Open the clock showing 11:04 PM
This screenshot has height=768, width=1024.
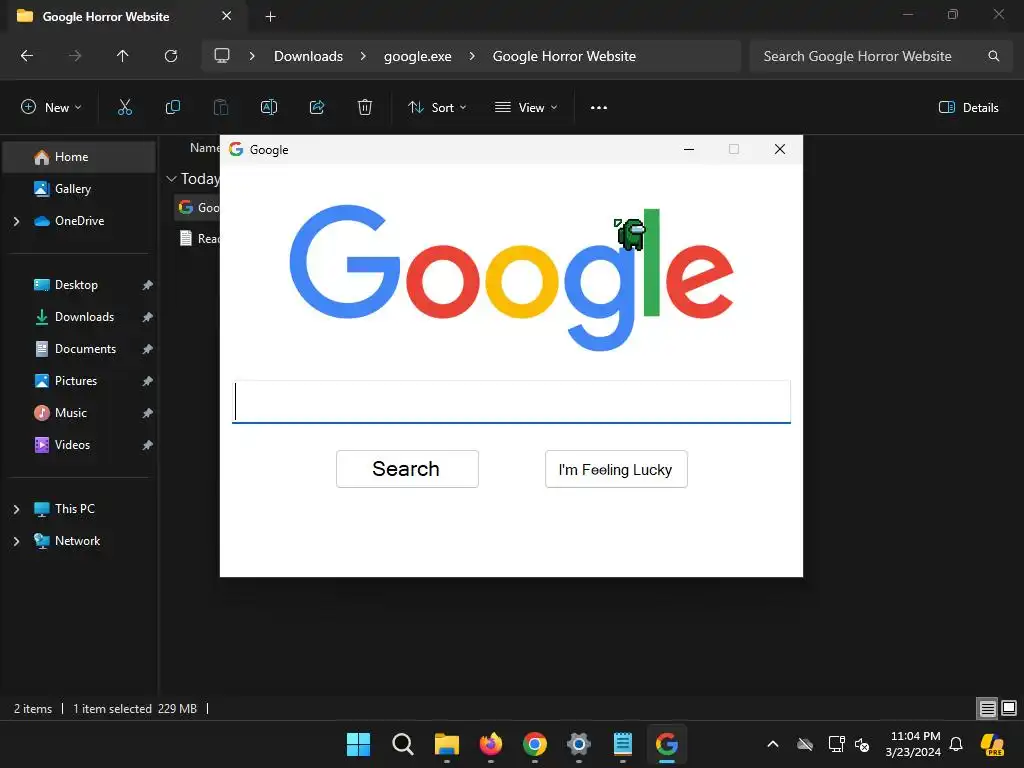click(x=913, y=744)
